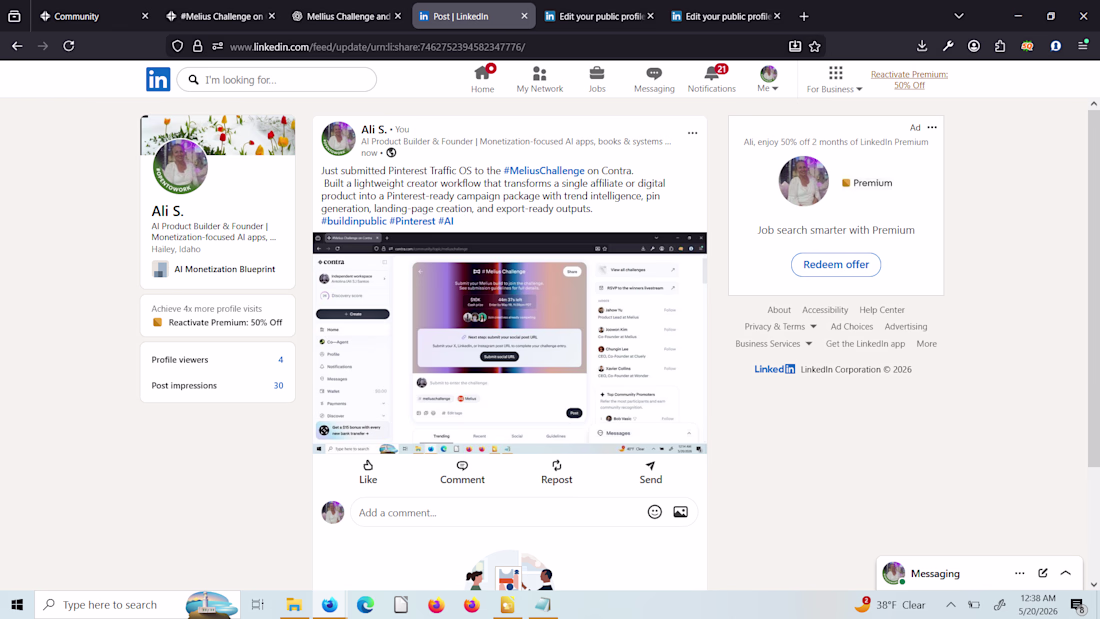Compose a new message icon
The image size is (1100, 619).
click(1042, 573)
